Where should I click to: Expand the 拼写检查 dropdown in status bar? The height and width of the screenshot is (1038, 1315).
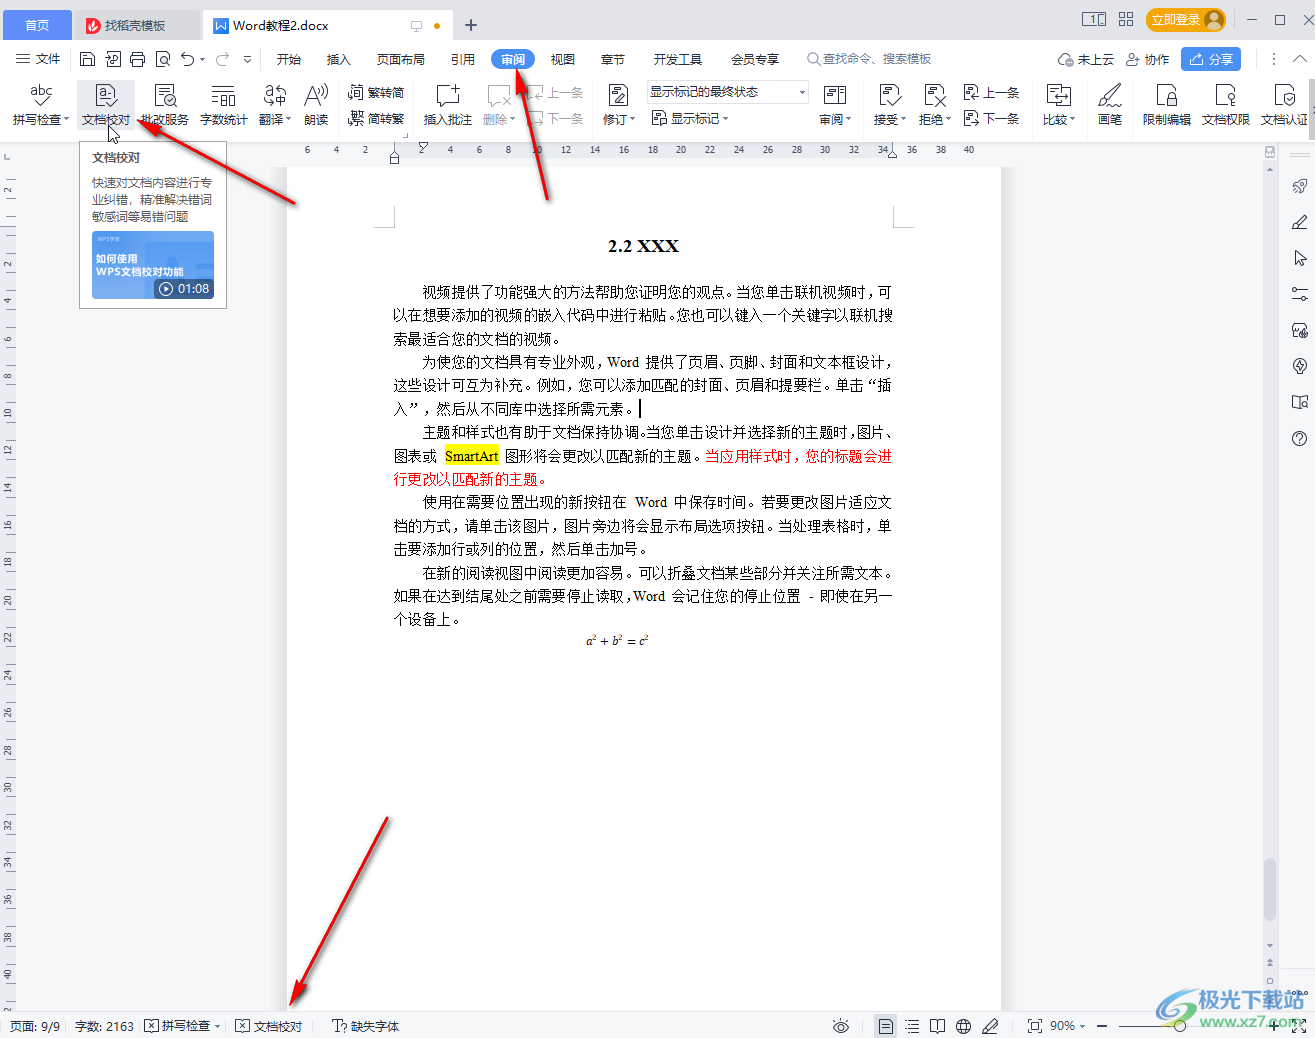217,1025
